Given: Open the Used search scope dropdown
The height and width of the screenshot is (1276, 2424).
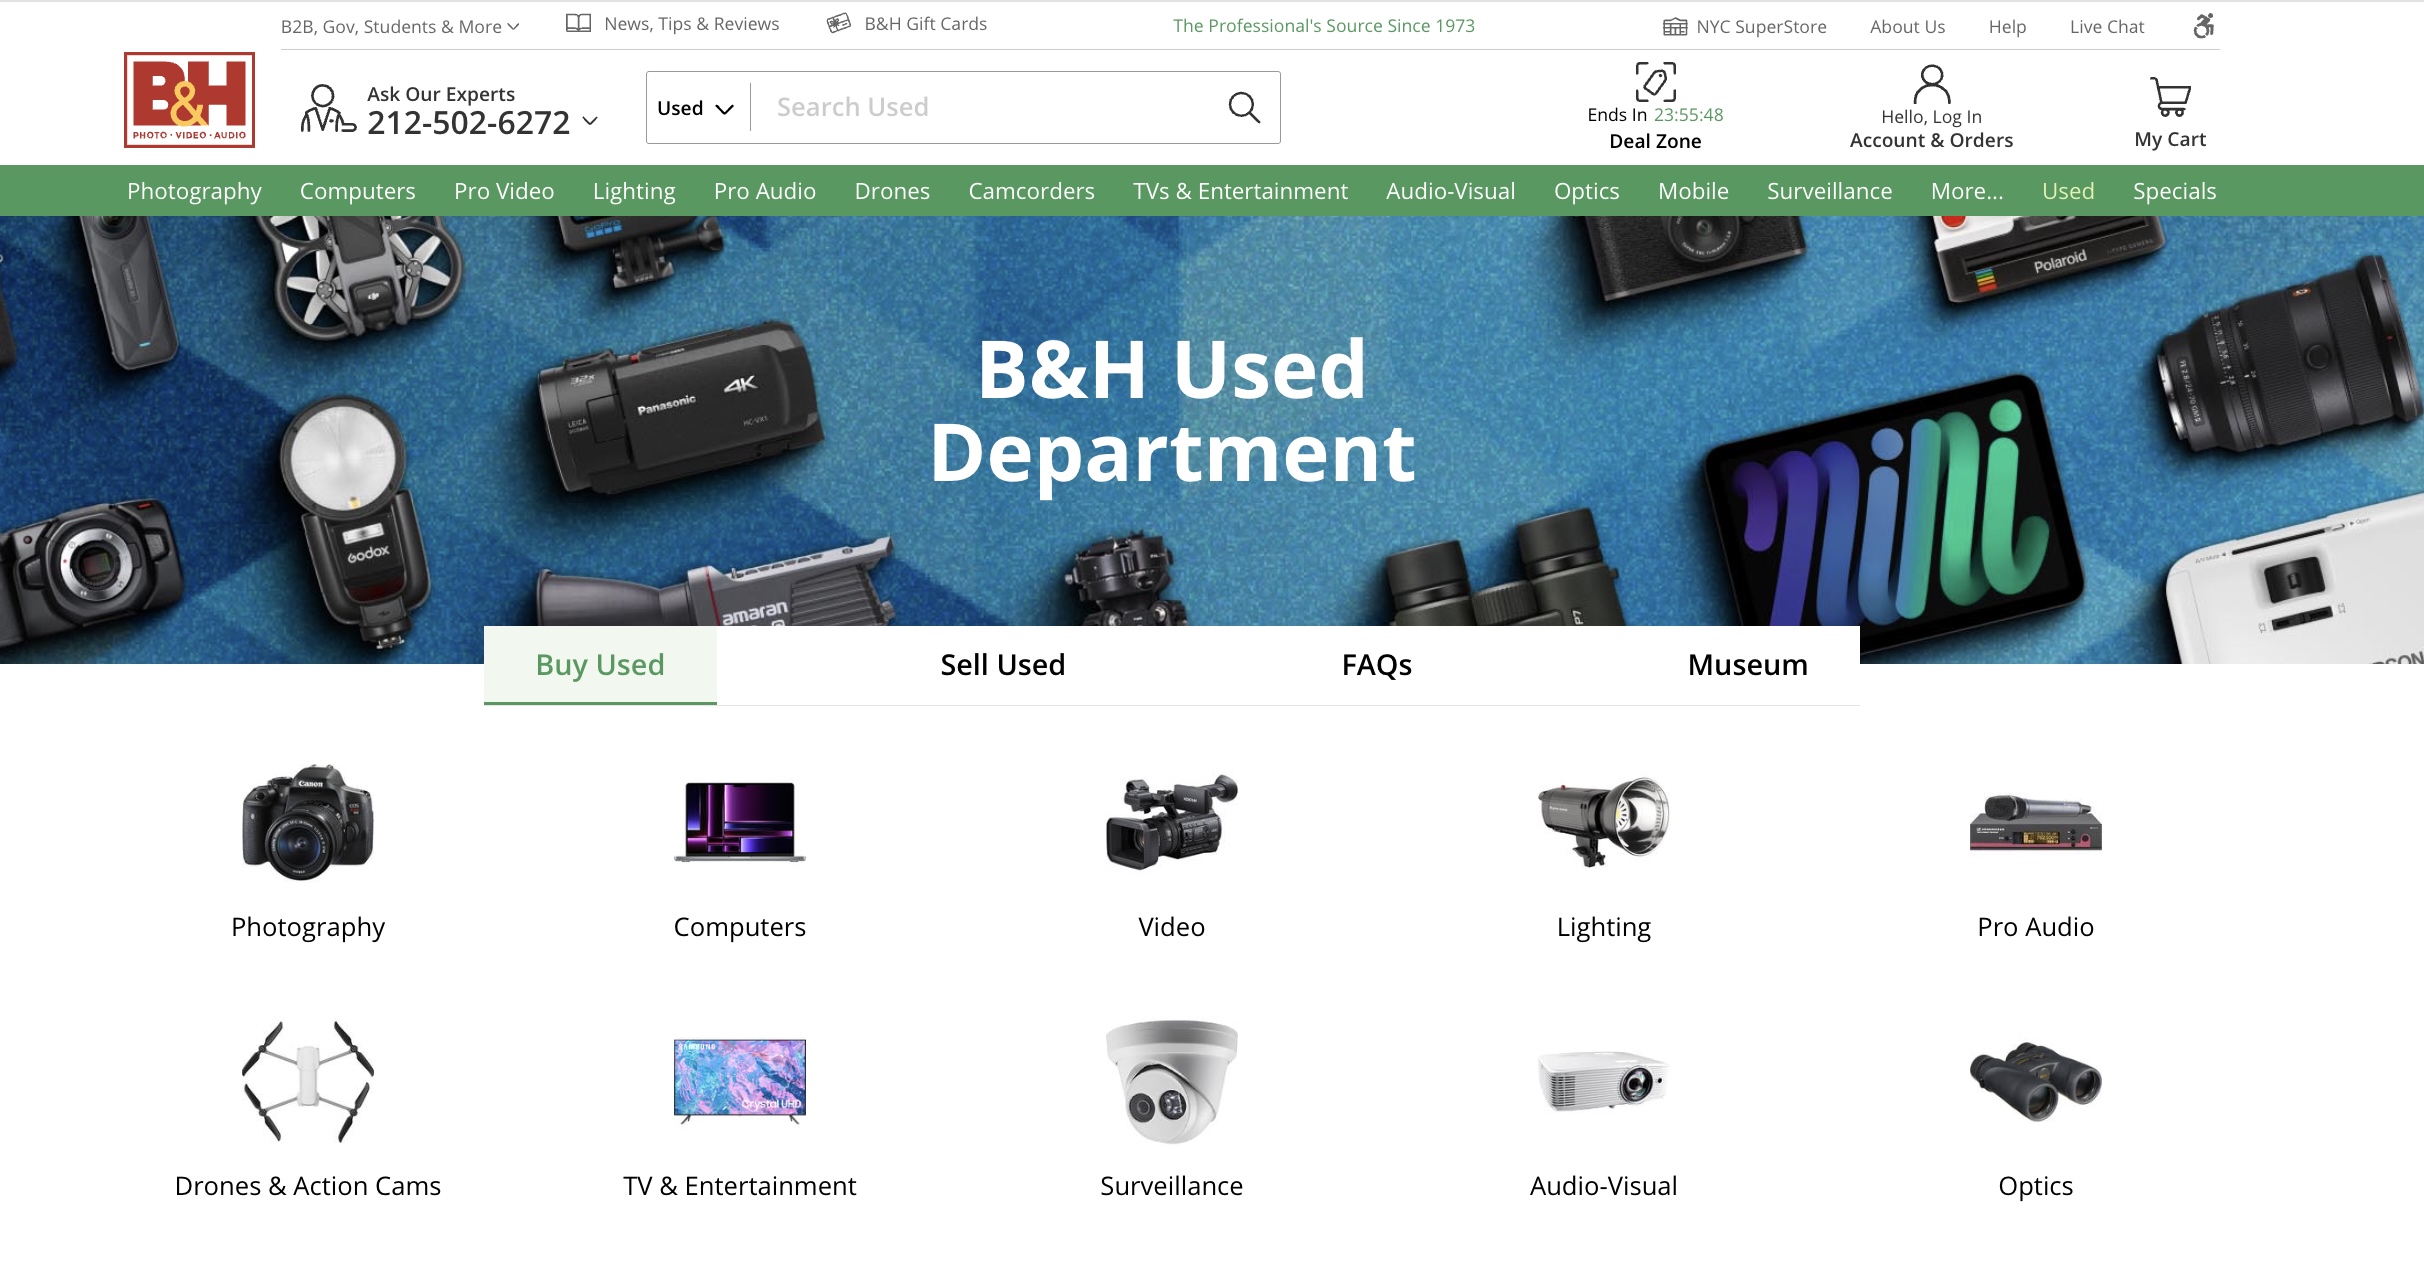Looking at the screenshot, I should (696, 108).
